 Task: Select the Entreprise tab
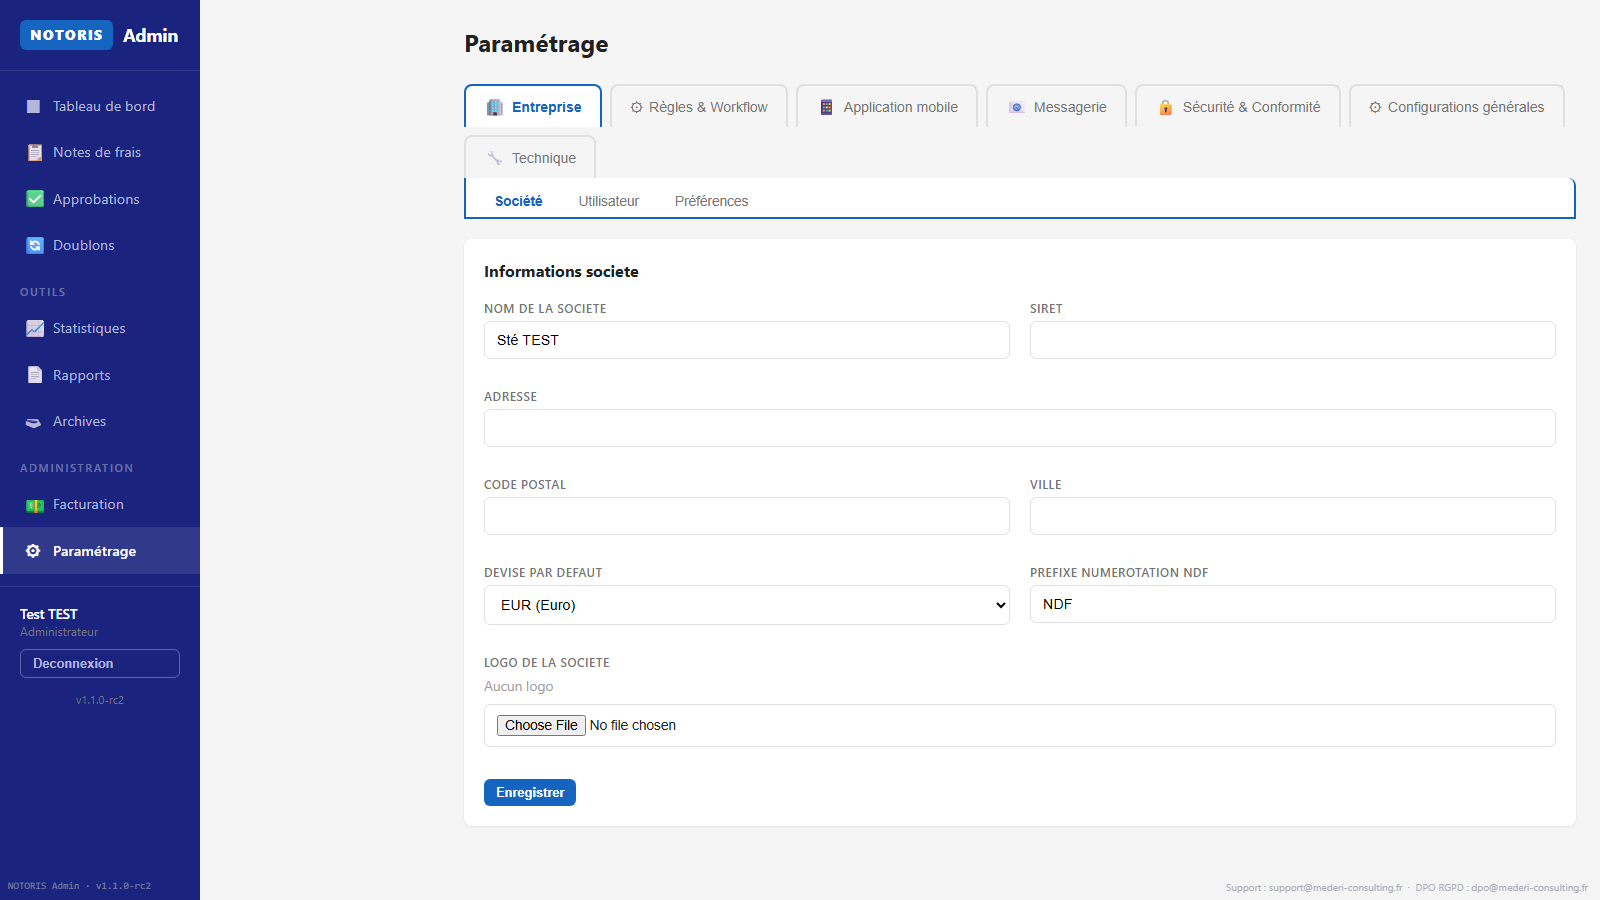533,107
